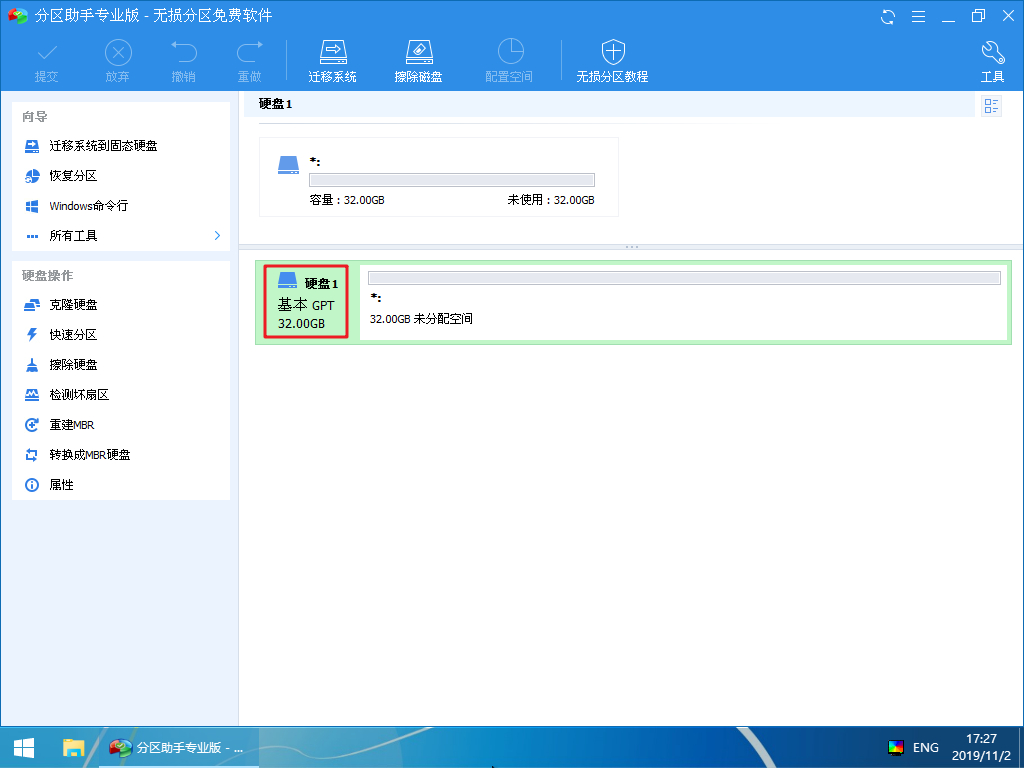Click 克隆硬盘 in disk operations

[73, 305]
